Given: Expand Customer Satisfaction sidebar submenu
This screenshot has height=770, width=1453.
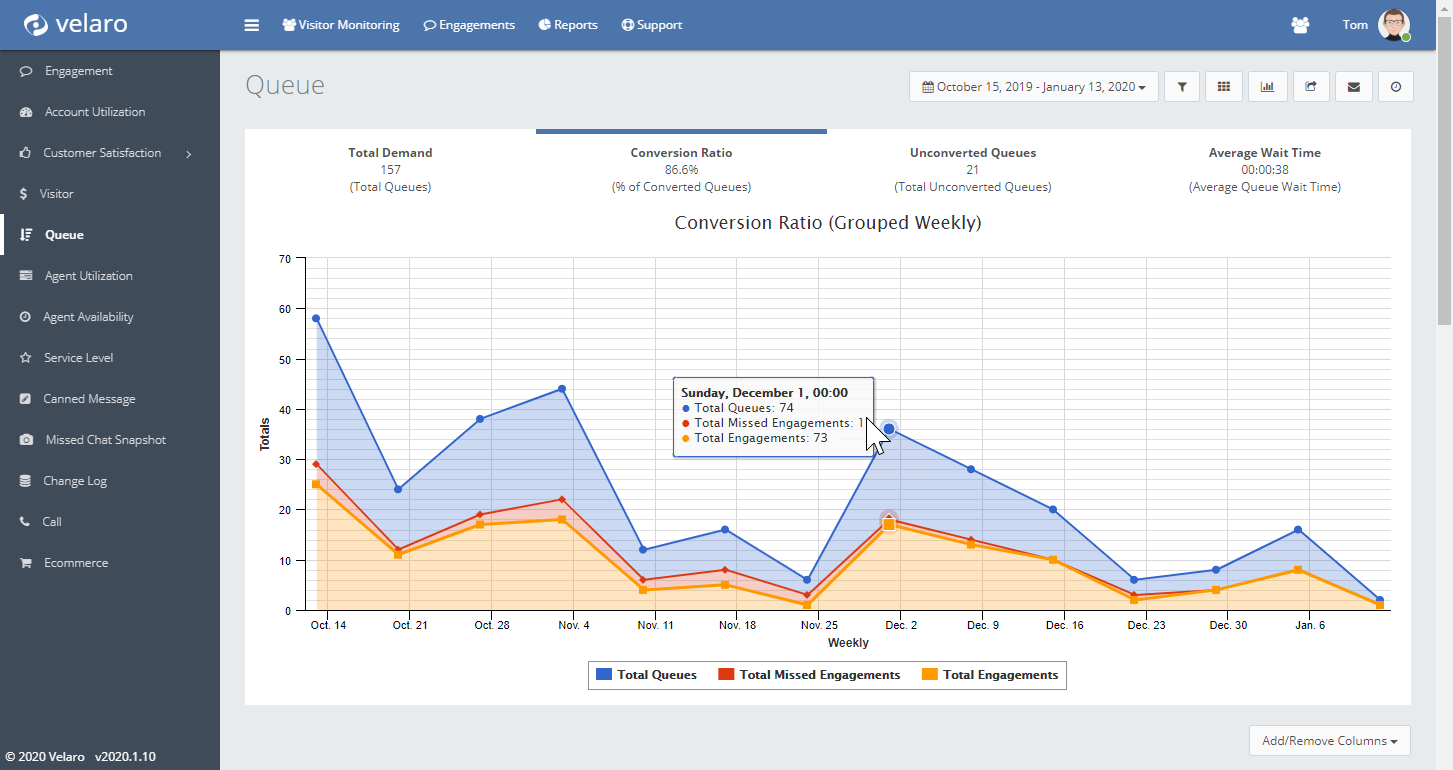Looking at the screenshot, I should click(x=110, y=153).
